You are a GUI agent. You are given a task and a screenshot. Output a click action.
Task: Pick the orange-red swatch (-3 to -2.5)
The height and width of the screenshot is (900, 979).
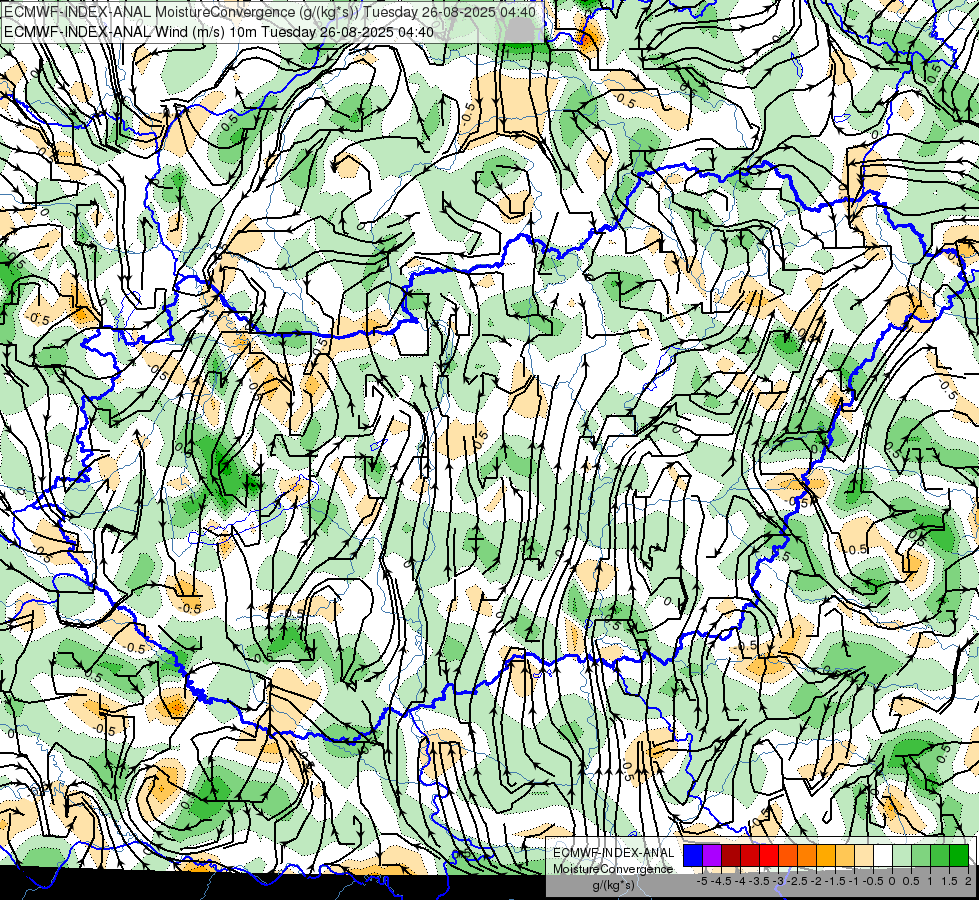(788, 855)
